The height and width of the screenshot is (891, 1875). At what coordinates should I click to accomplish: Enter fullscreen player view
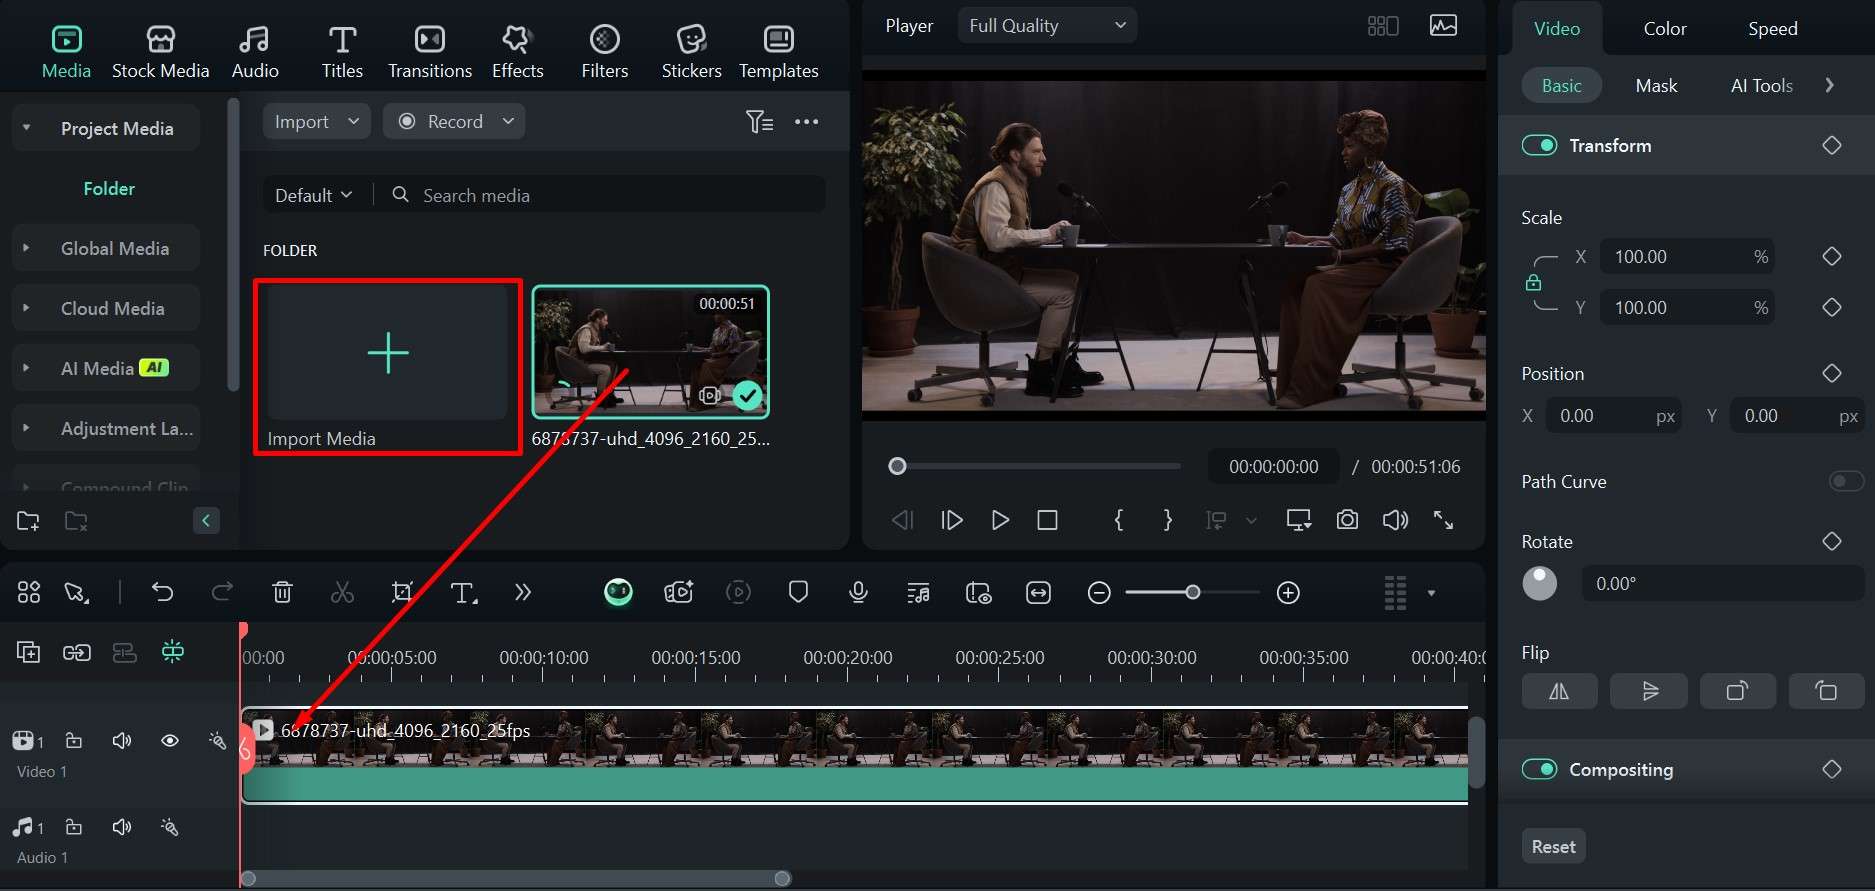tap(1443, 520)
